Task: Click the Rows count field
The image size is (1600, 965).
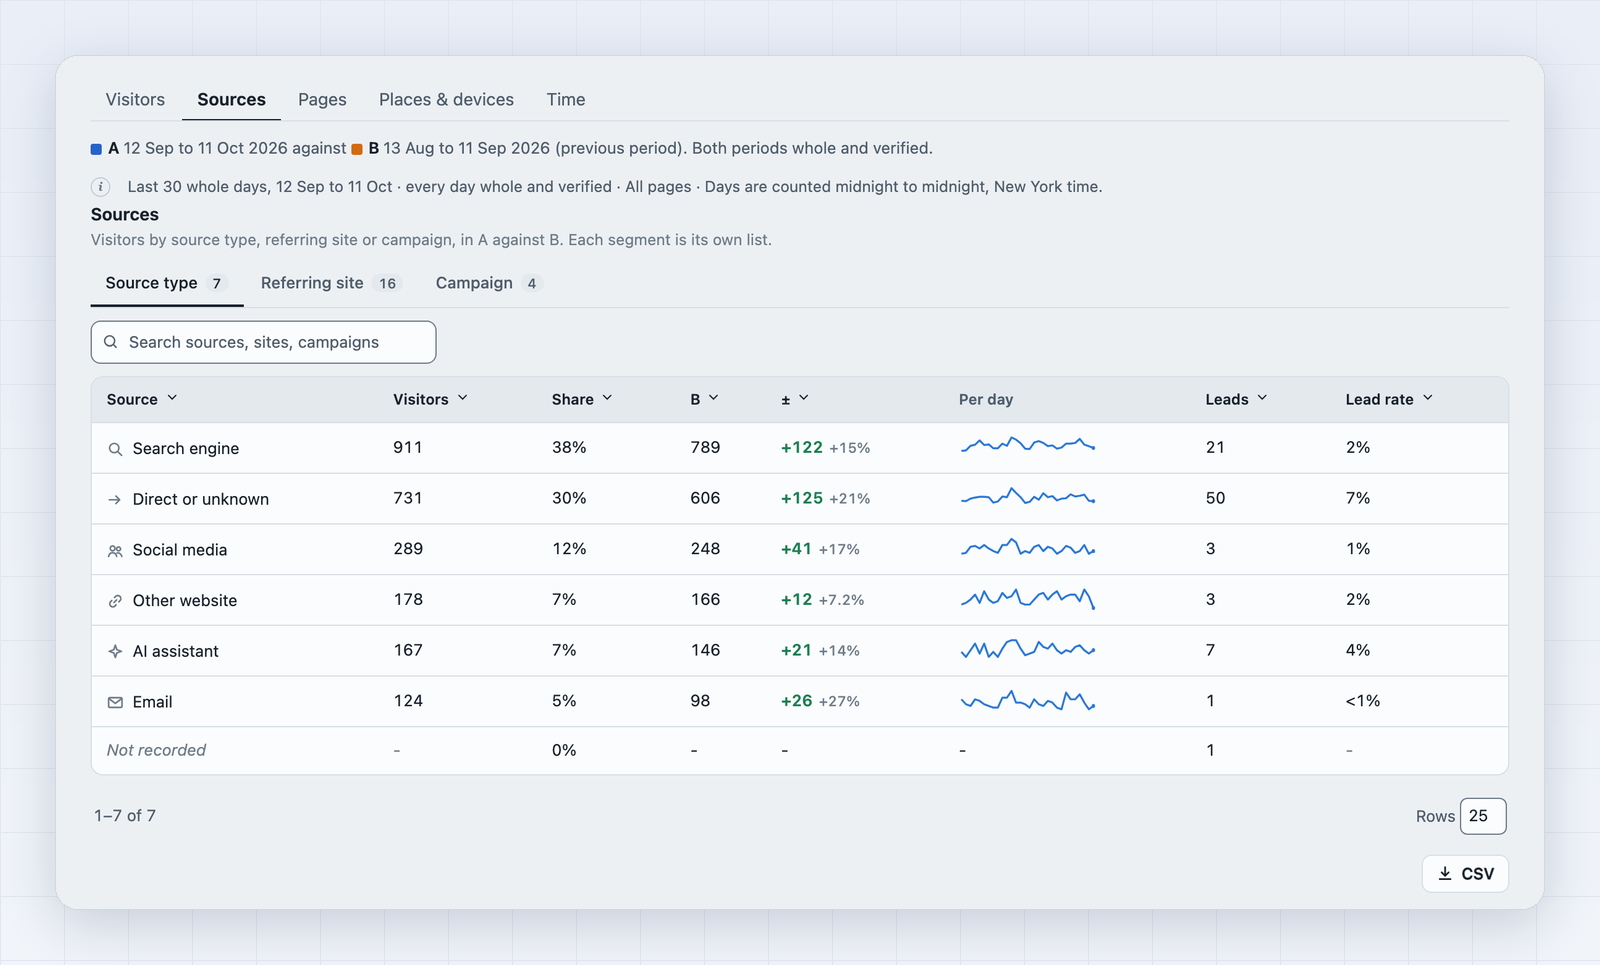Action: [1483, 816]
